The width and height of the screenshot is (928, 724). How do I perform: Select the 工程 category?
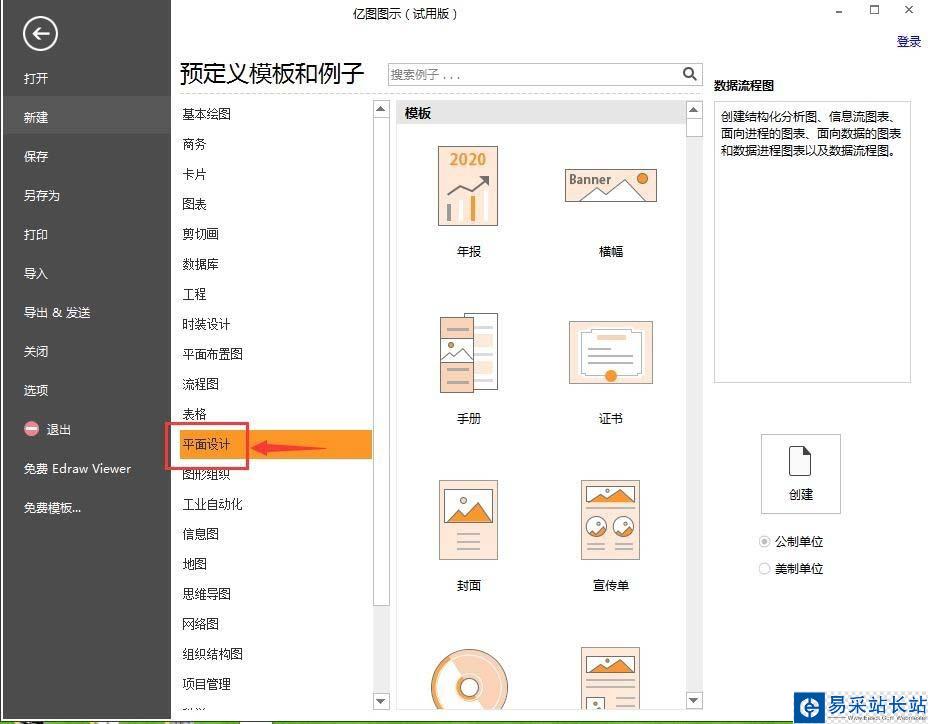[x=194, y=294]
